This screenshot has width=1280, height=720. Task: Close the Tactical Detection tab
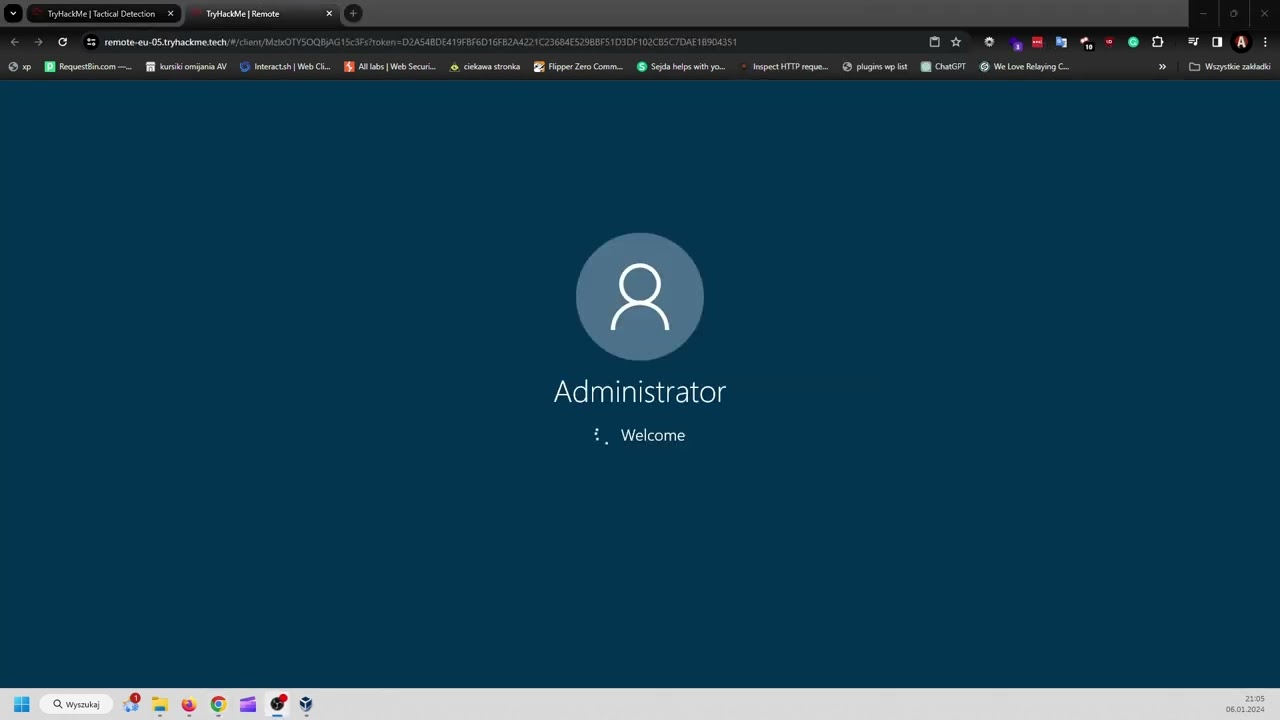(170, 14)
